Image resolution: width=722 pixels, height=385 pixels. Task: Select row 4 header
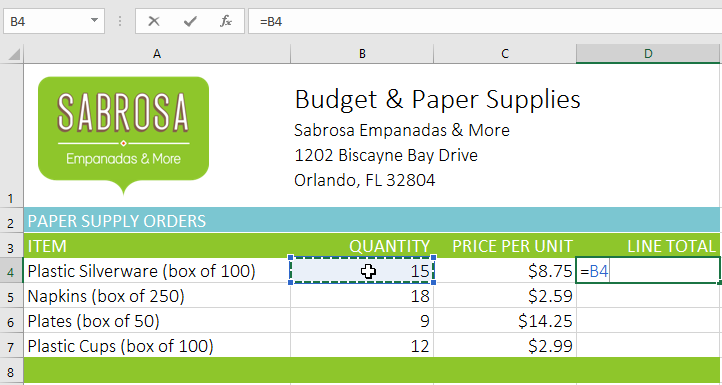(x=12, y=271)
